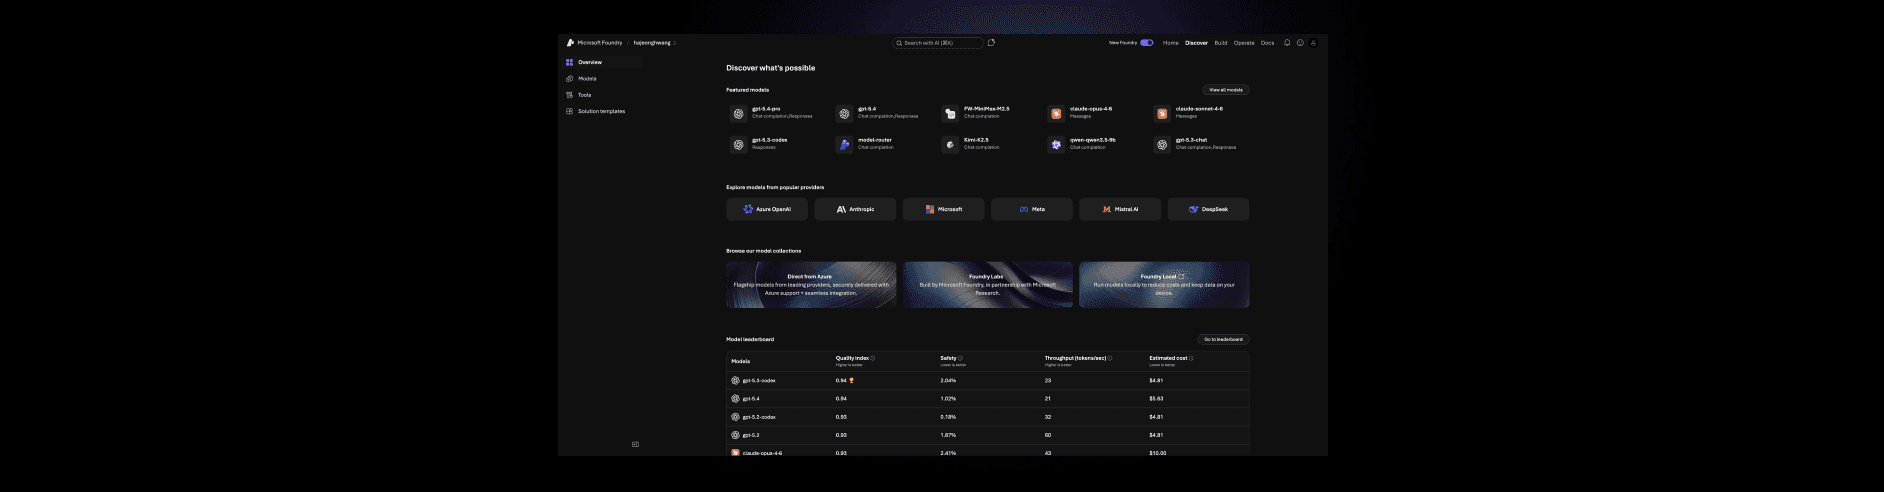Open the qwen-qwen3.5-9b model icon

(x=1056, y=145)
